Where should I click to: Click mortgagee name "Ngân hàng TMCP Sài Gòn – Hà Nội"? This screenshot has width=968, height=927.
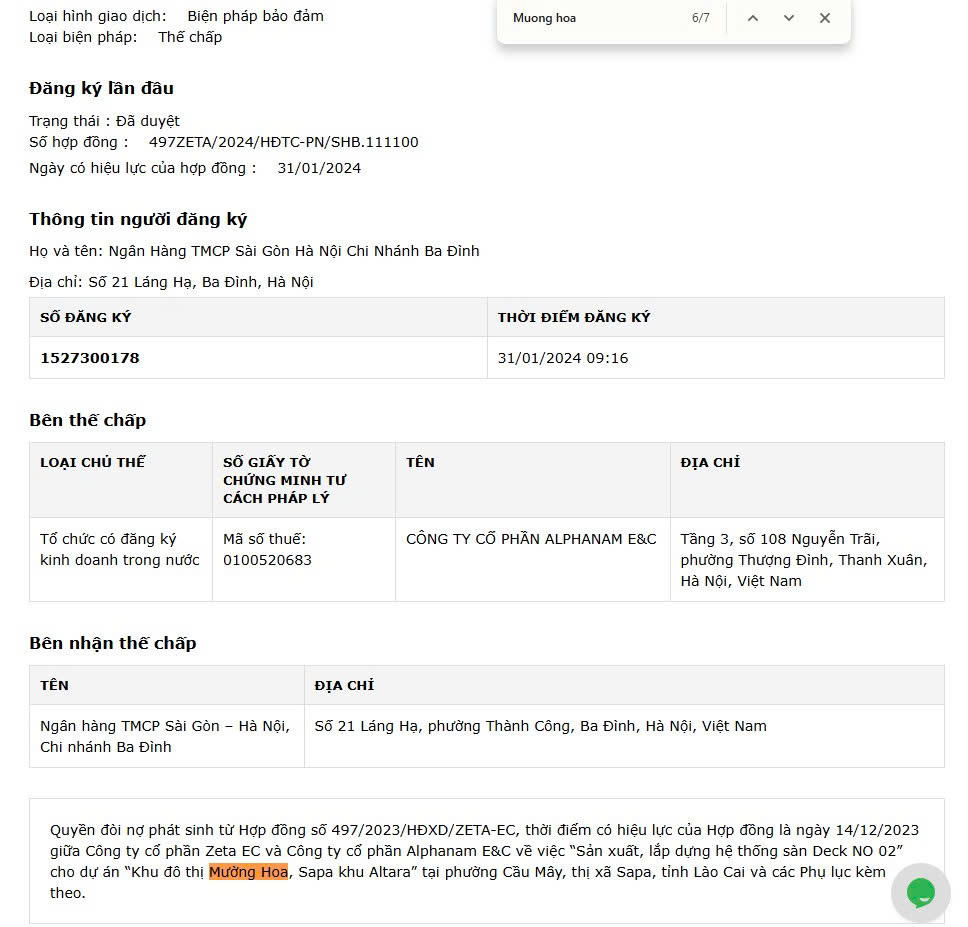pyautogui.click(x=165, y=736)
